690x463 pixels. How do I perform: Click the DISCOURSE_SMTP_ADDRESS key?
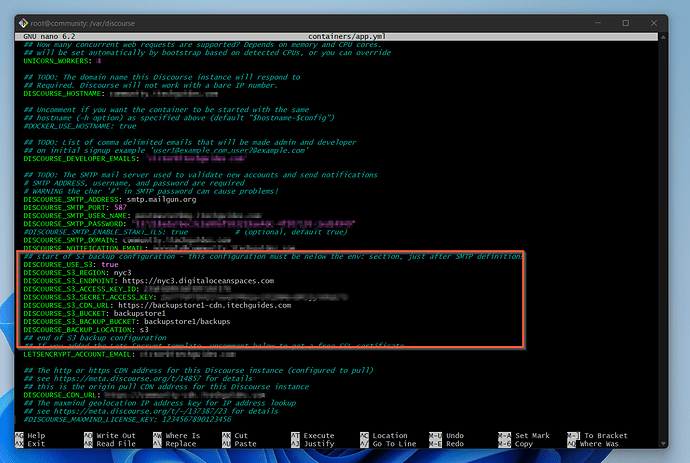73,199
